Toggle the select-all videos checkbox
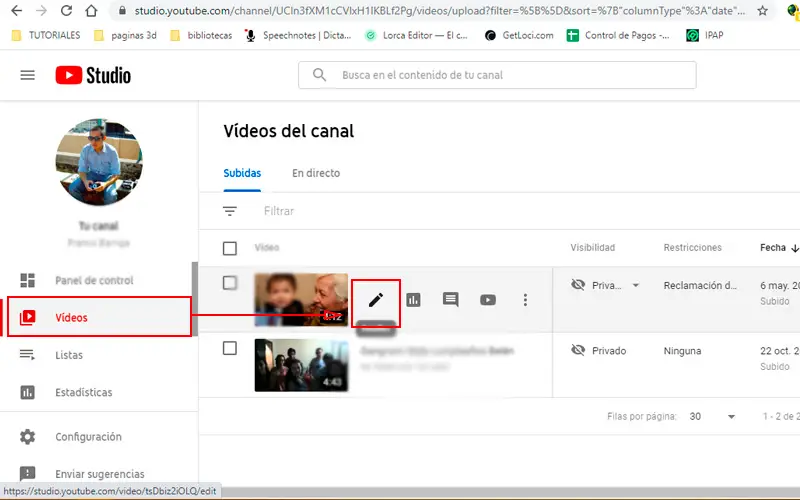This screenshot has width=800, height=500. [230, 248]
